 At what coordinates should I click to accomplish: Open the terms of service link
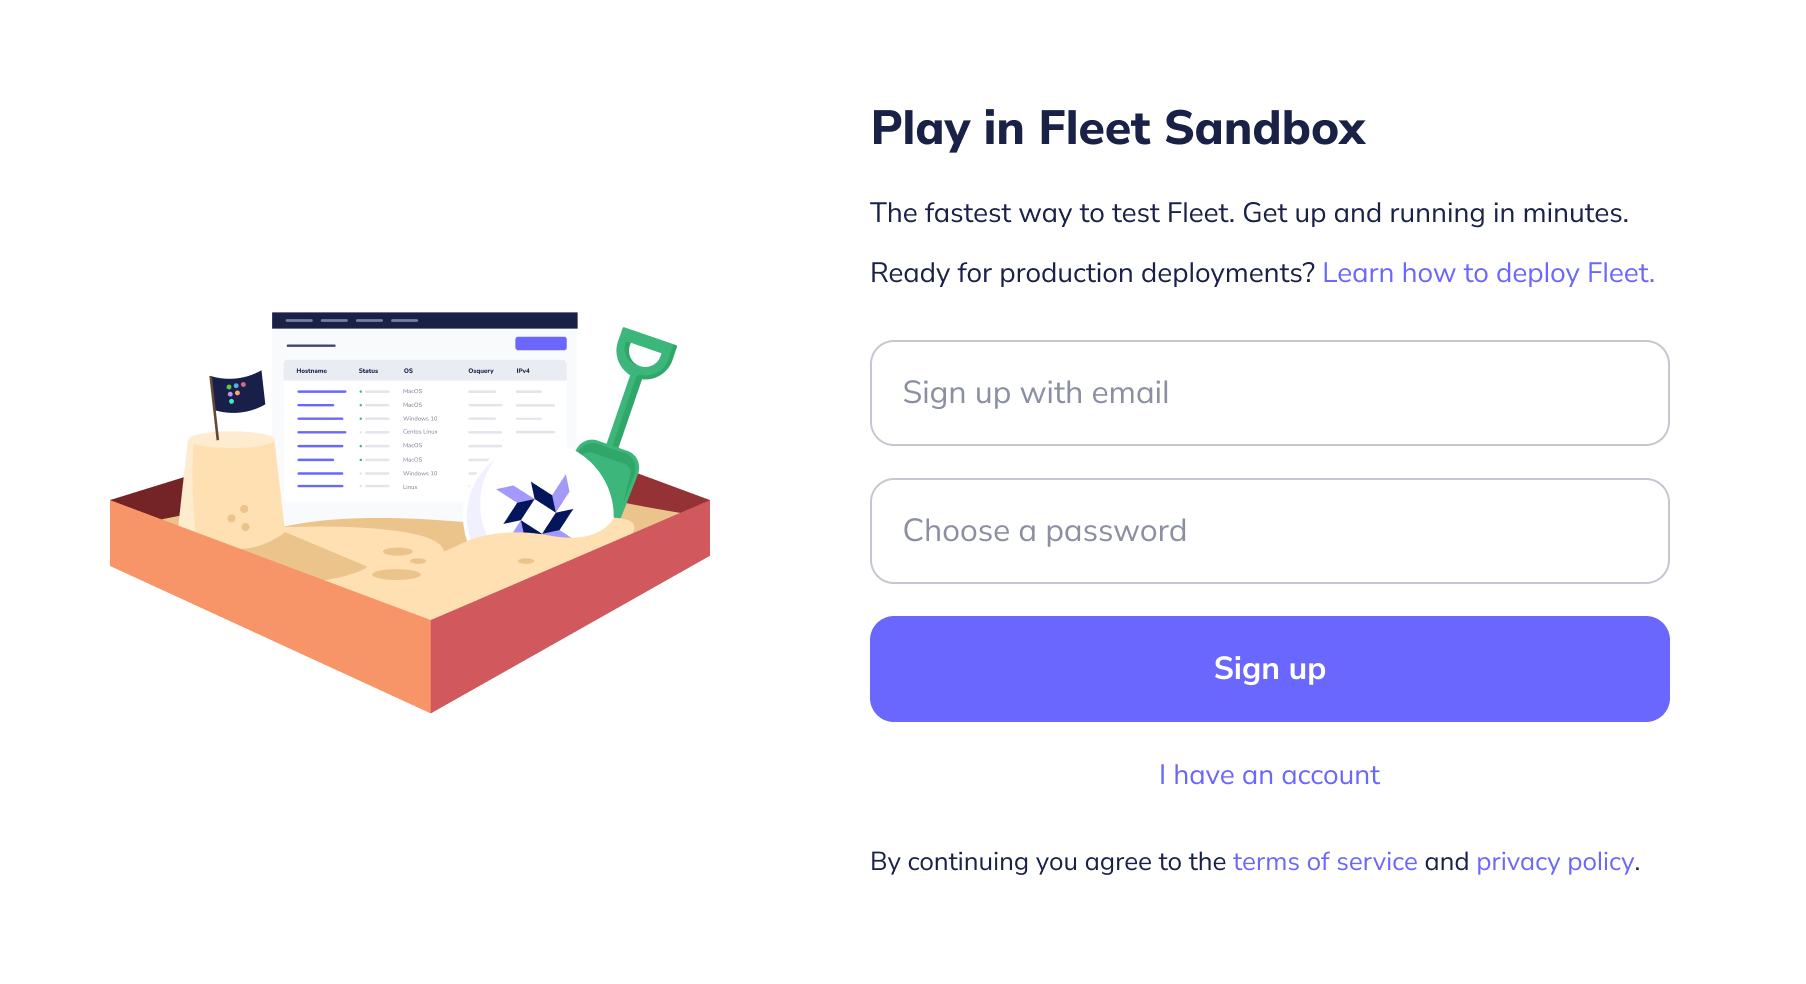coord(1324,861)
